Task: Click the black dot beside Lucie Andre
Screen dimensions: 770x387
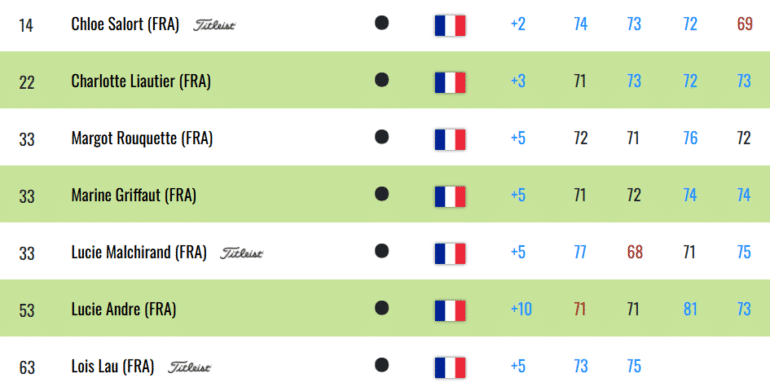Action: 382,308
